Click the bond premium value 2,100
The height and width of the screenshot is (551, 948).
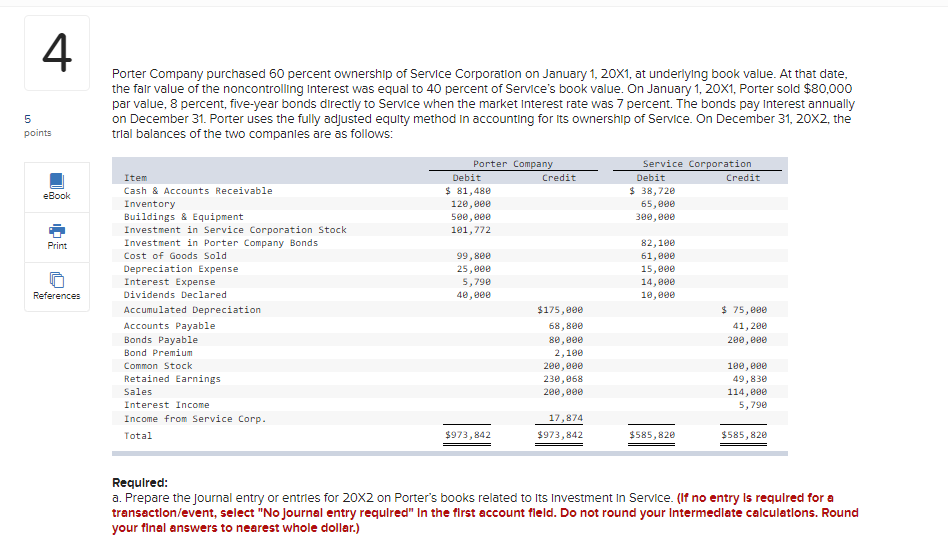click(x=568, y=353)
